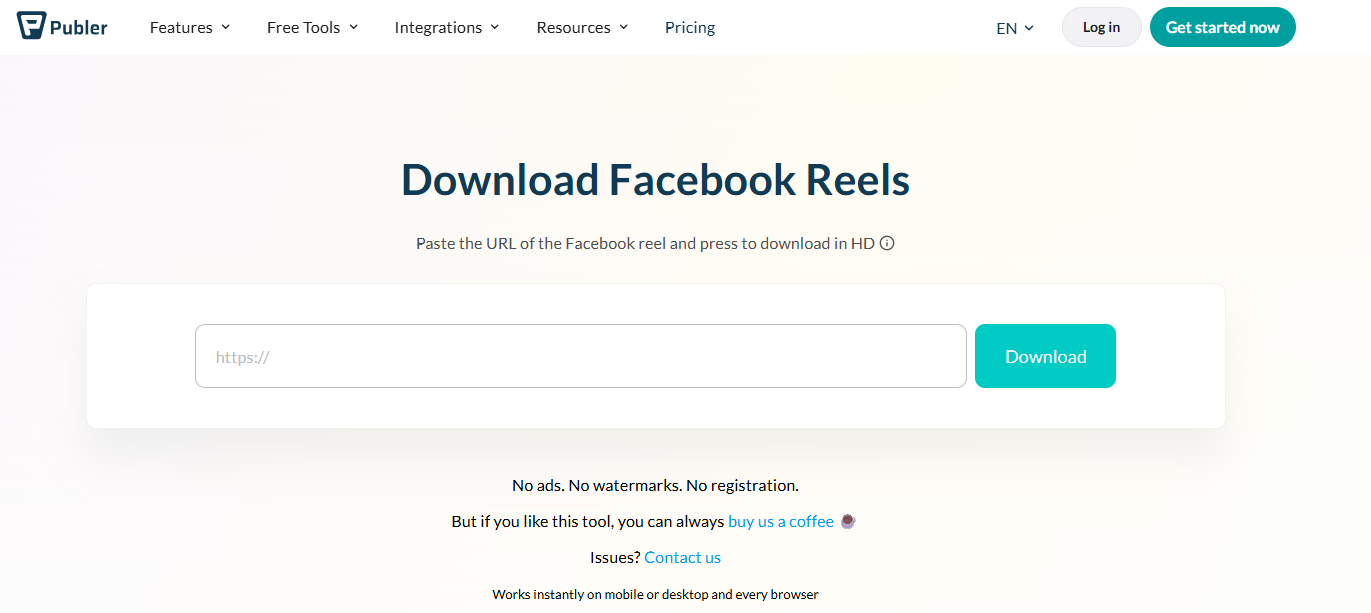Click Get started now button
Viewport: 1371px width, 613px height.
[1222, 27]
